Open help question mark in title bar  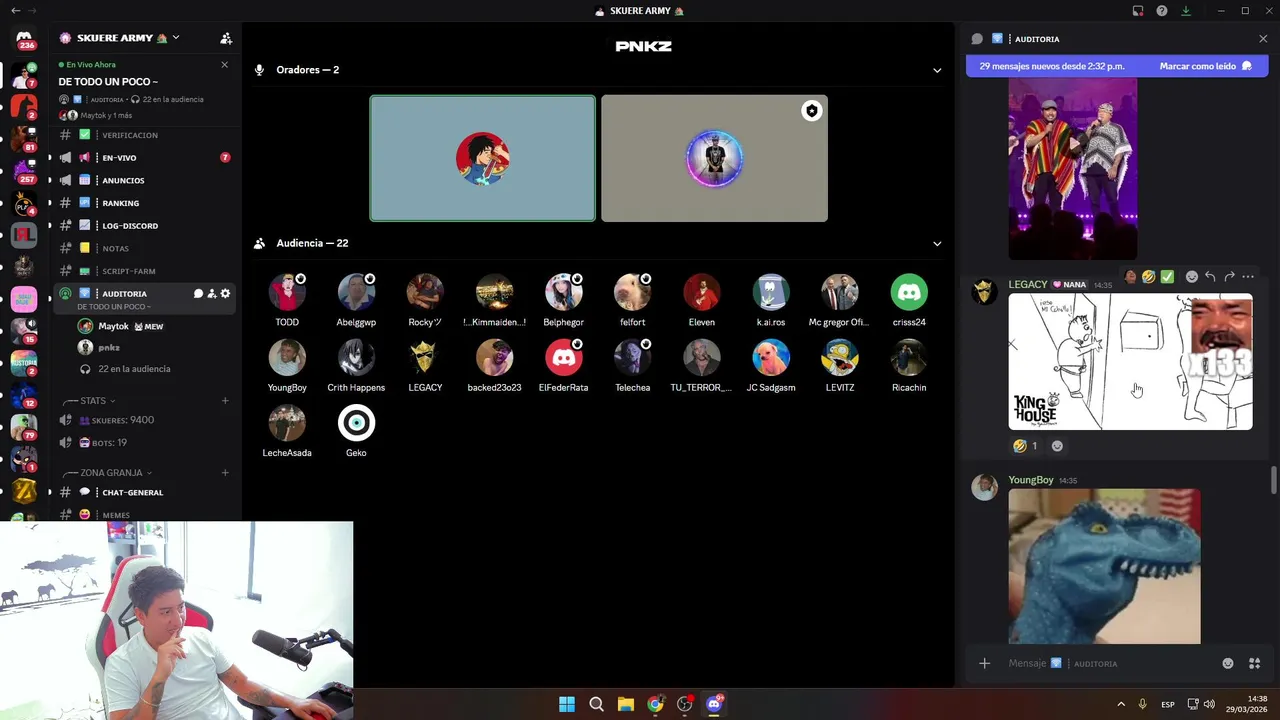[1162, 11]
